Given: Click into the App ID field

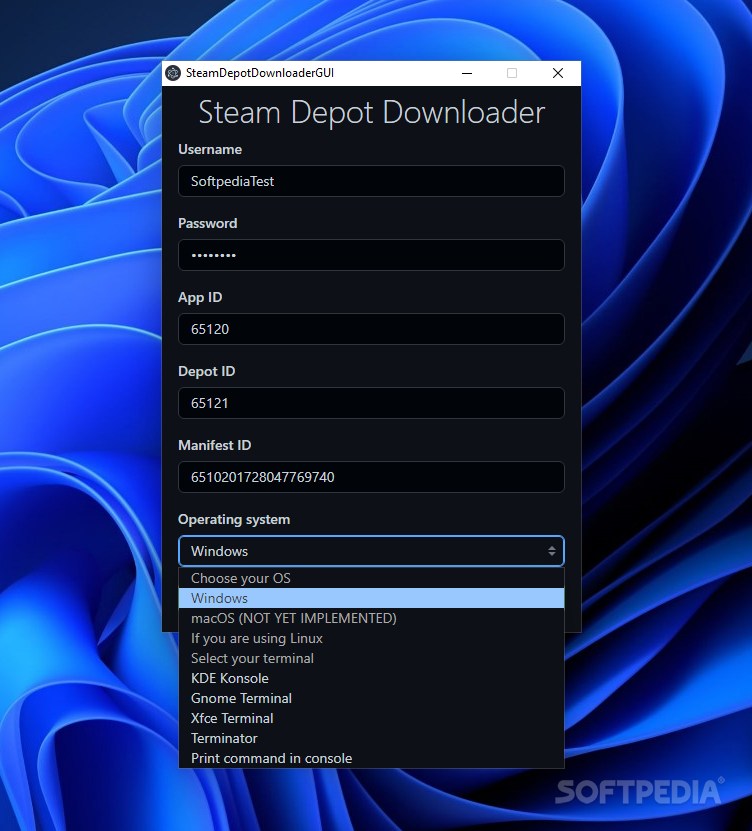Looking at the screenshot, I should pyautogui.click(x=371, y=329).
